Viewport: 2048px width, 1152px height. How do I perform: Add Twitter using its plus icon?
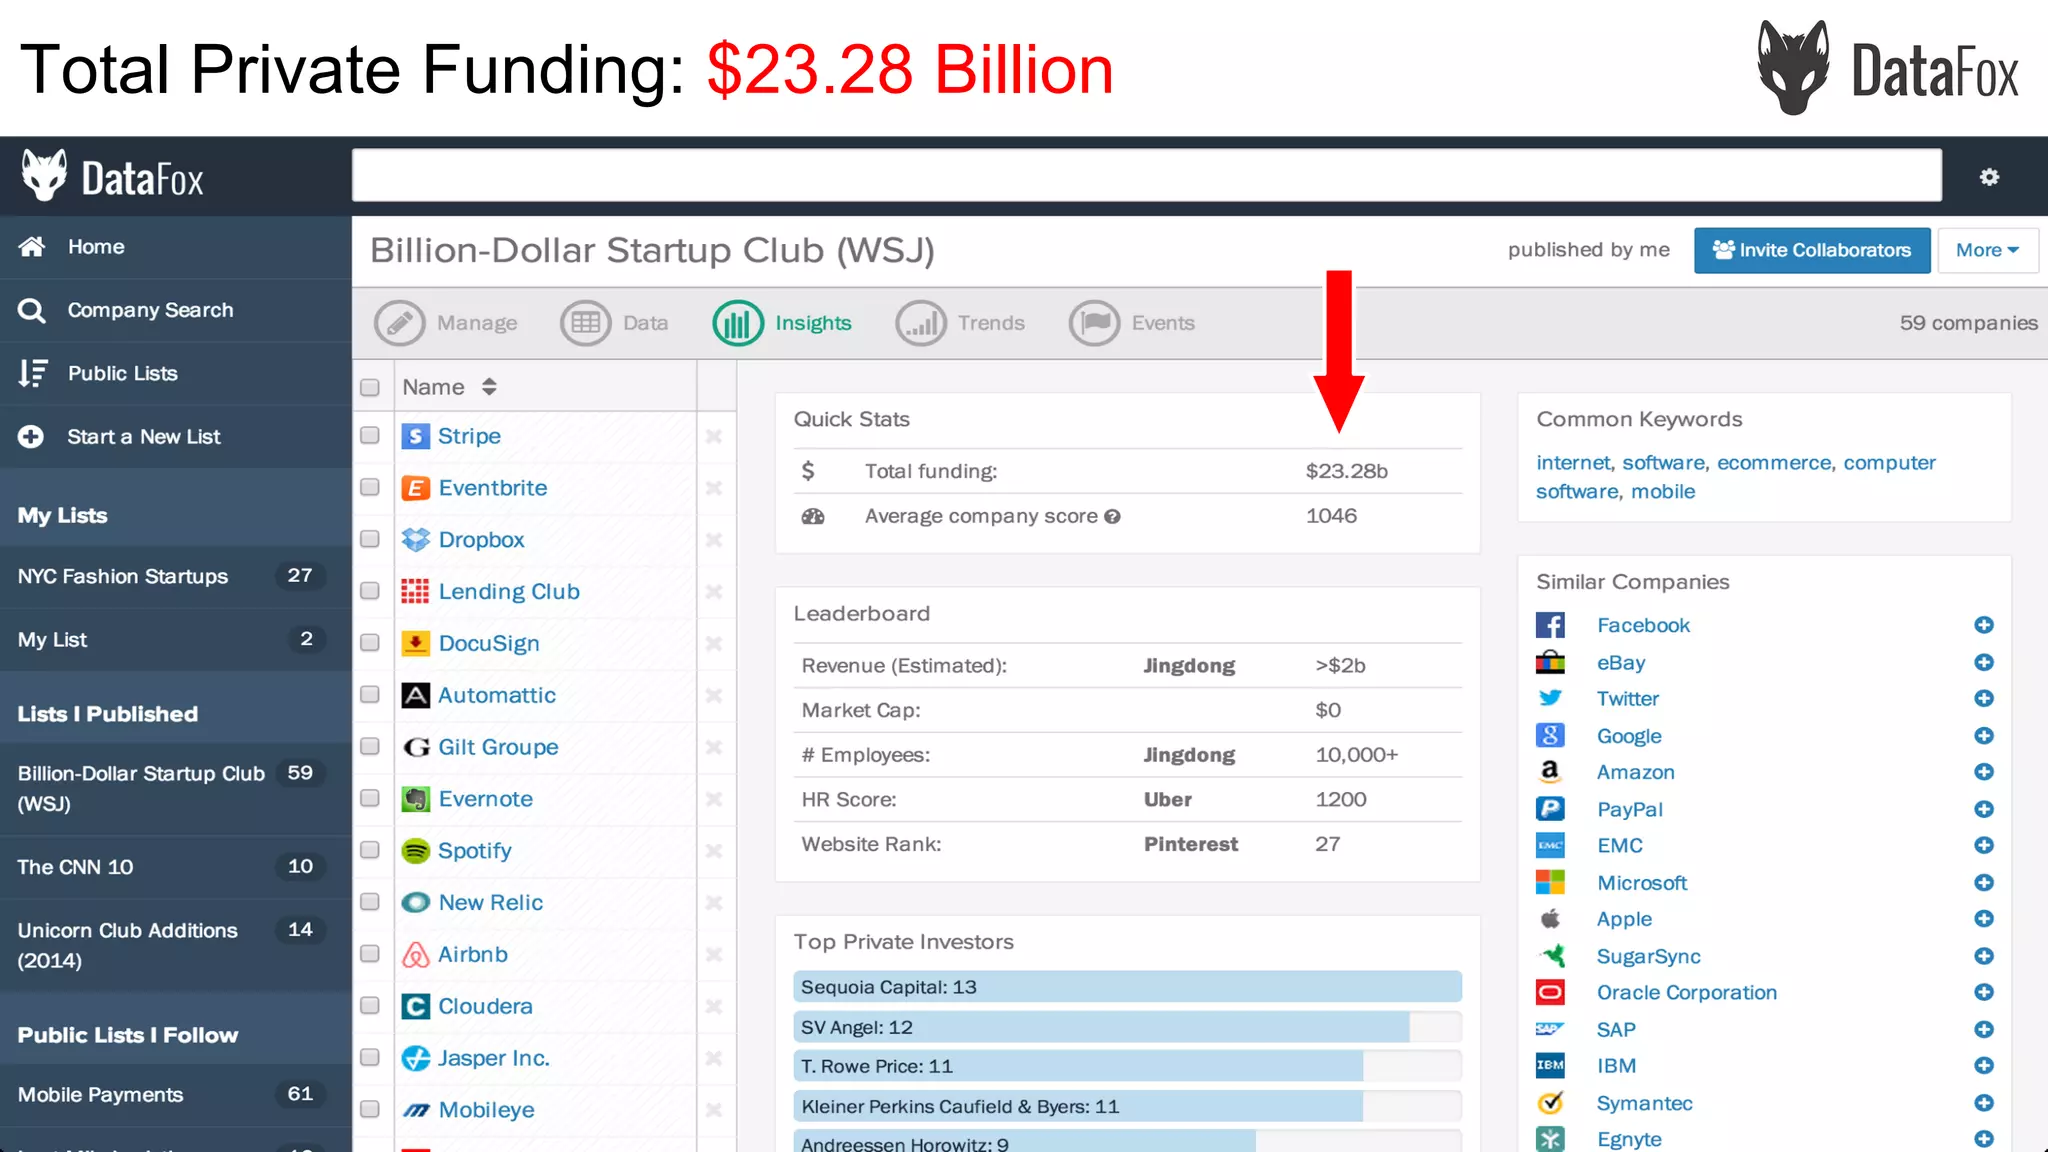click(x=1984, y=698)
